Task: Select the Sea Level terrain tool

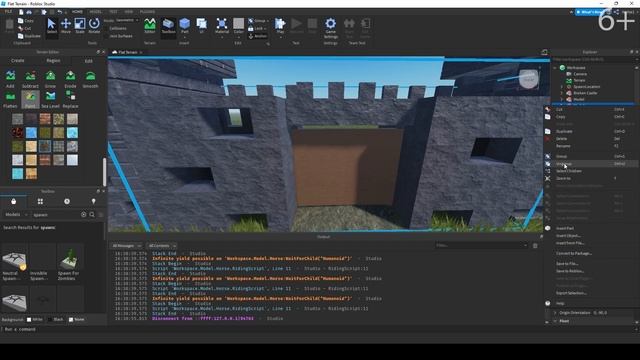Action: 50,99
